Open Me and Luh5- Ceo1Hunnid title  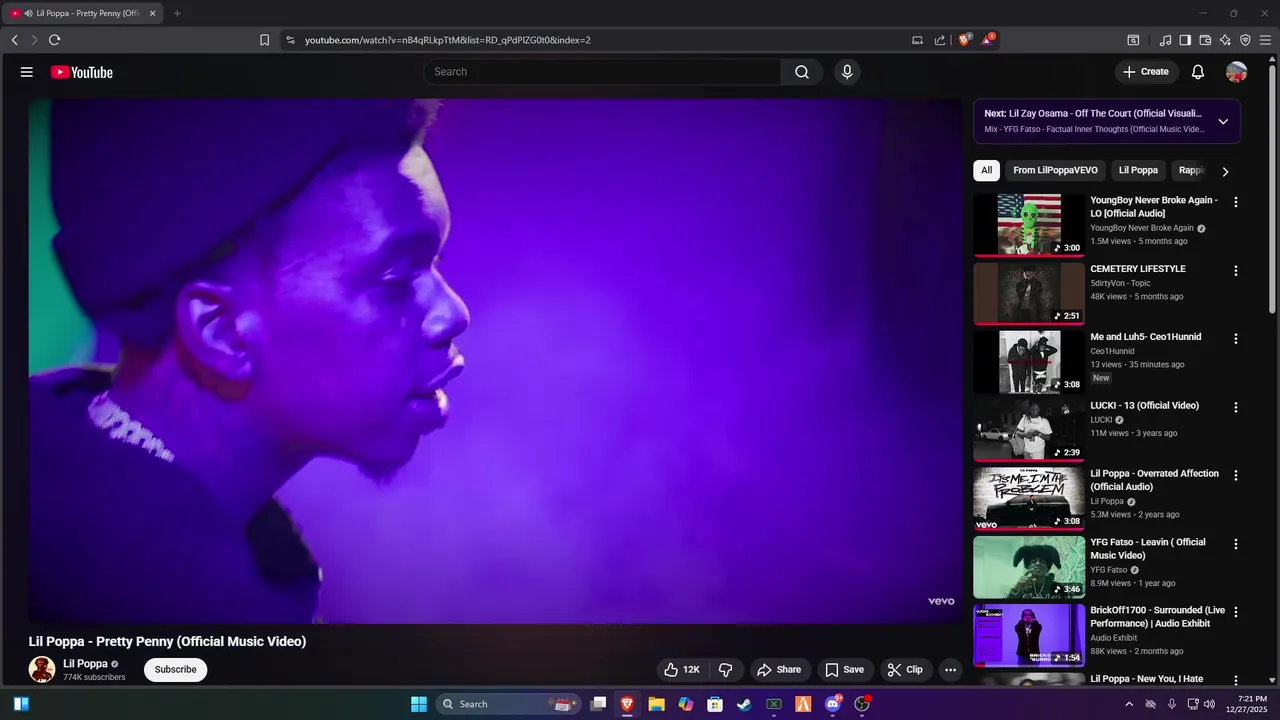point(1146,337)
